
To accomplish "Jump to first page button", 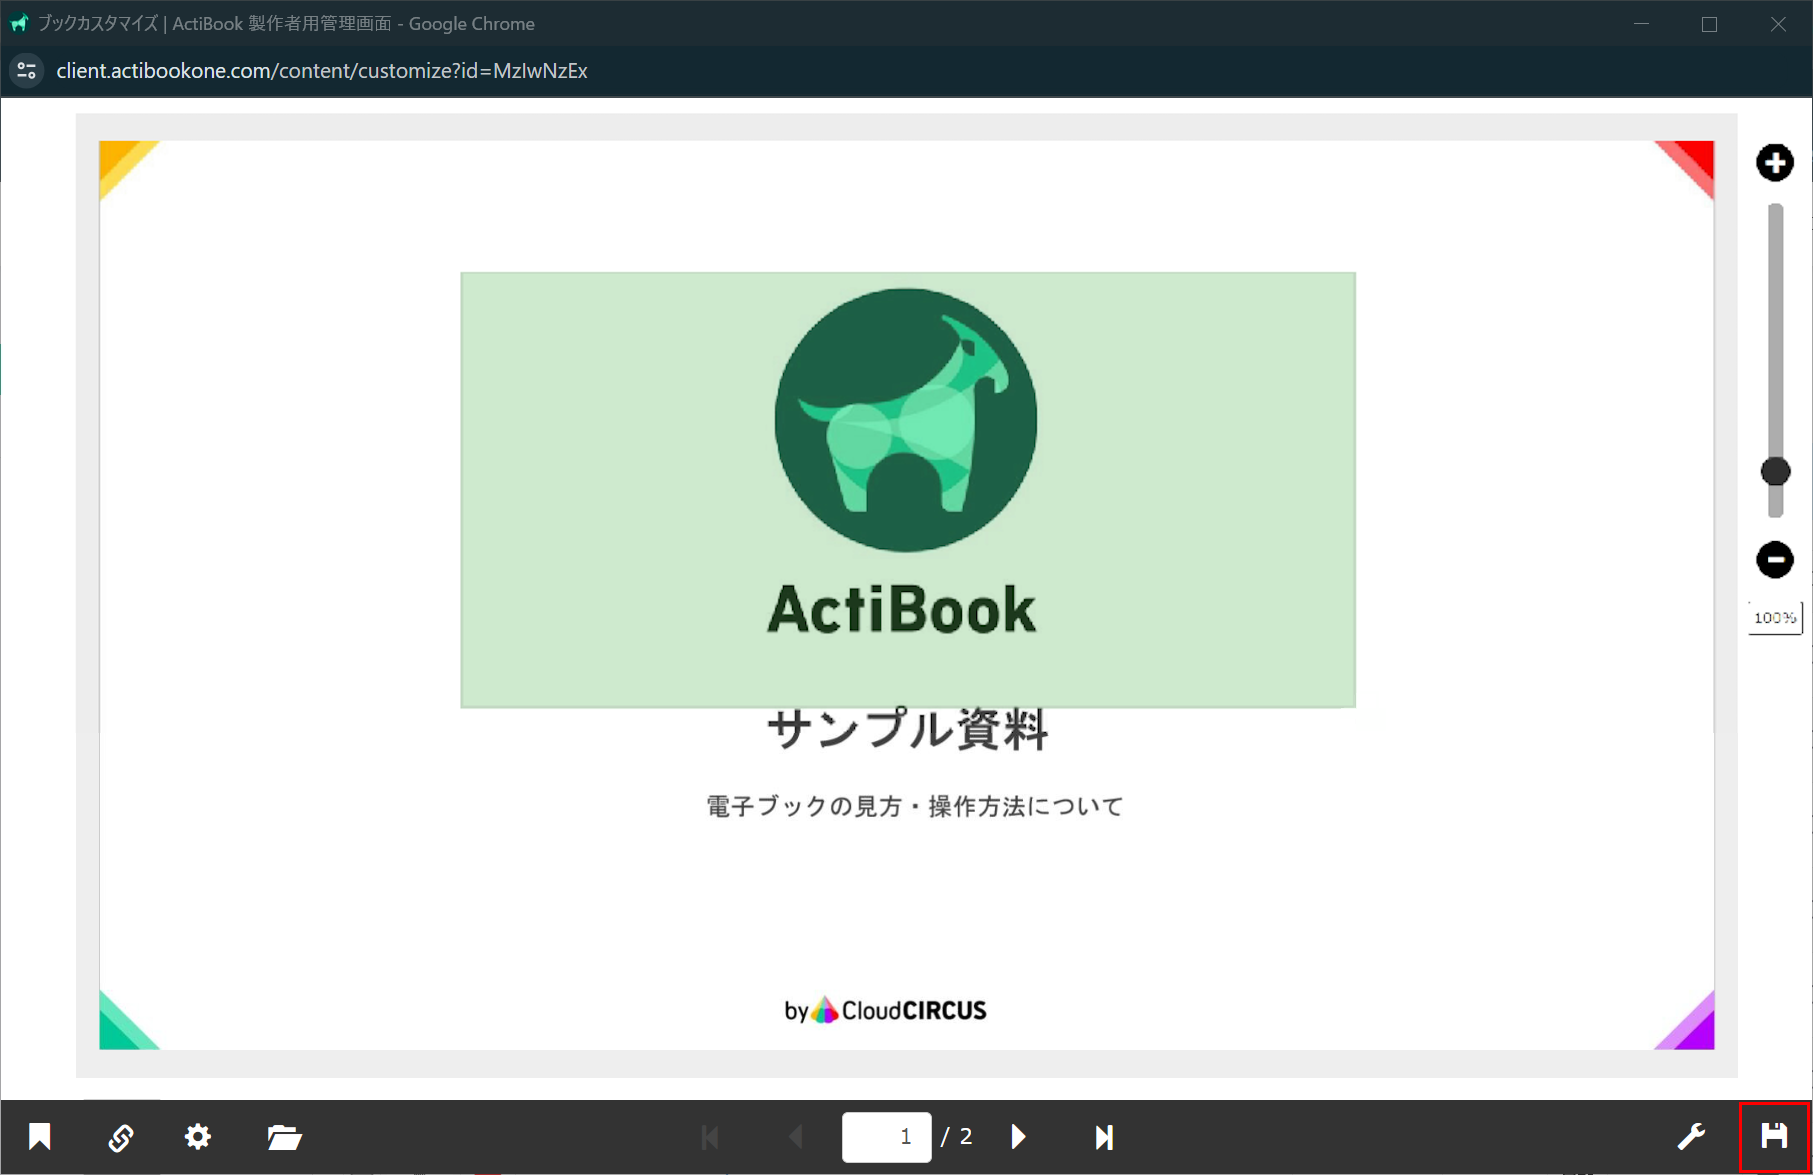I will pyautogui.click(x=711, y=1137).
